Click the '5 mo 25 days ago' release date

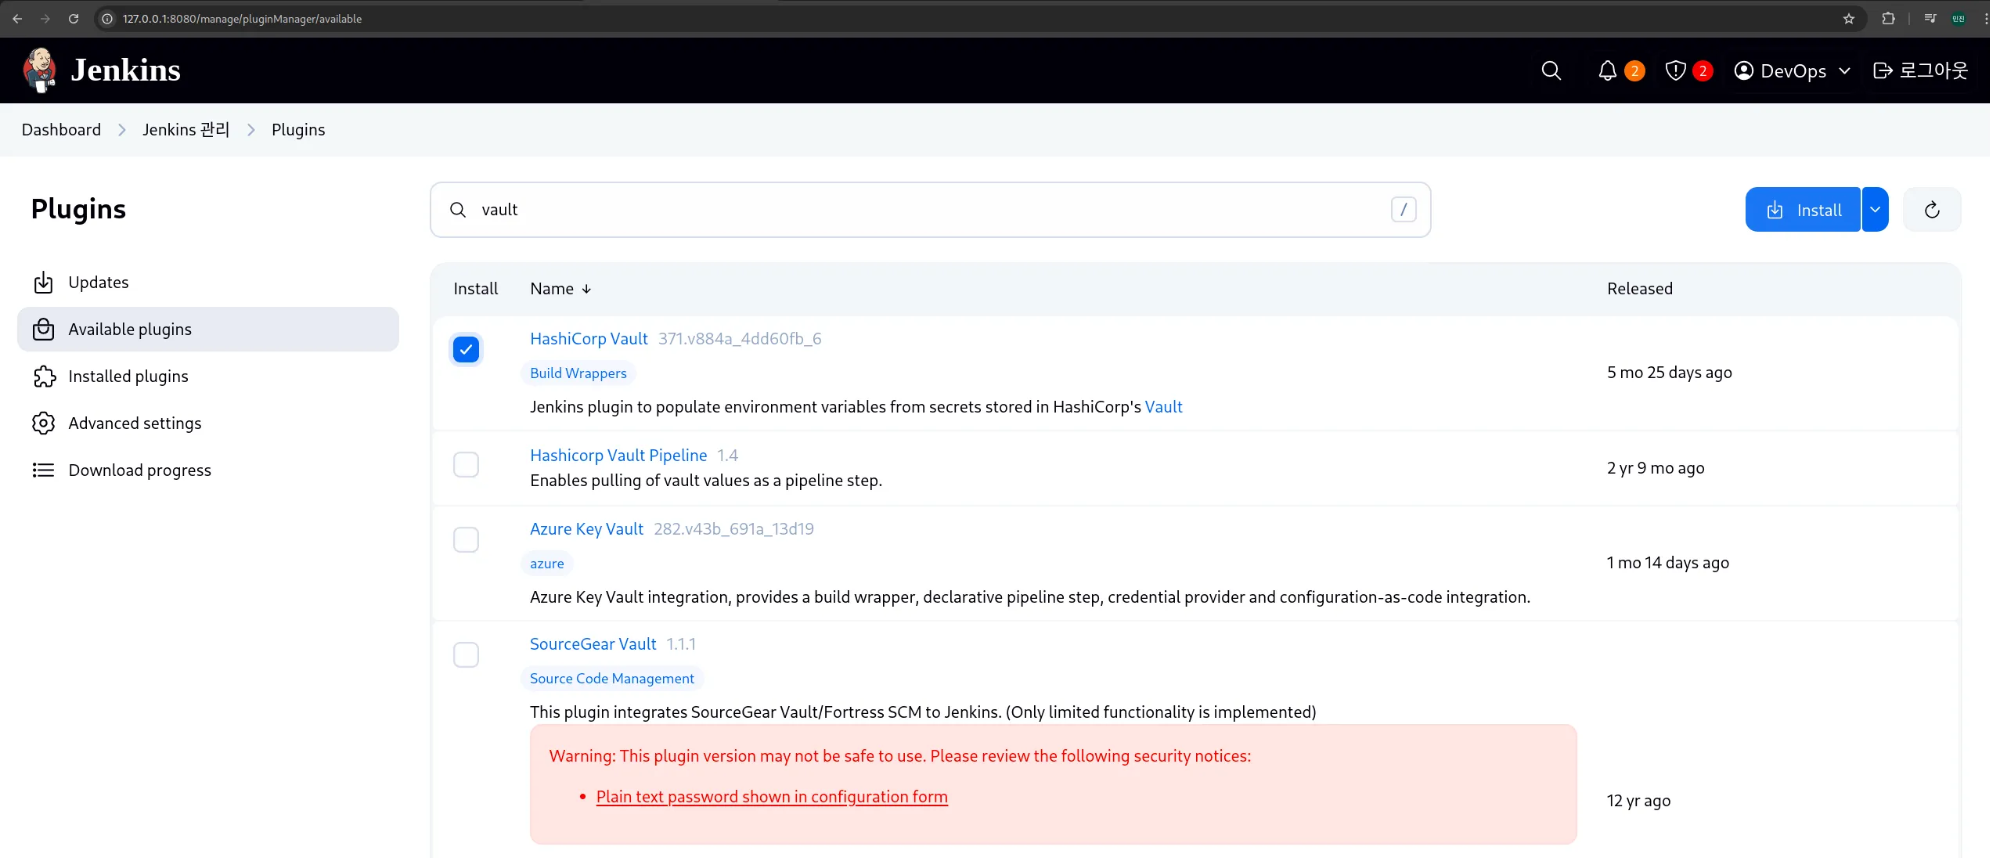(x=1669, y=372)
